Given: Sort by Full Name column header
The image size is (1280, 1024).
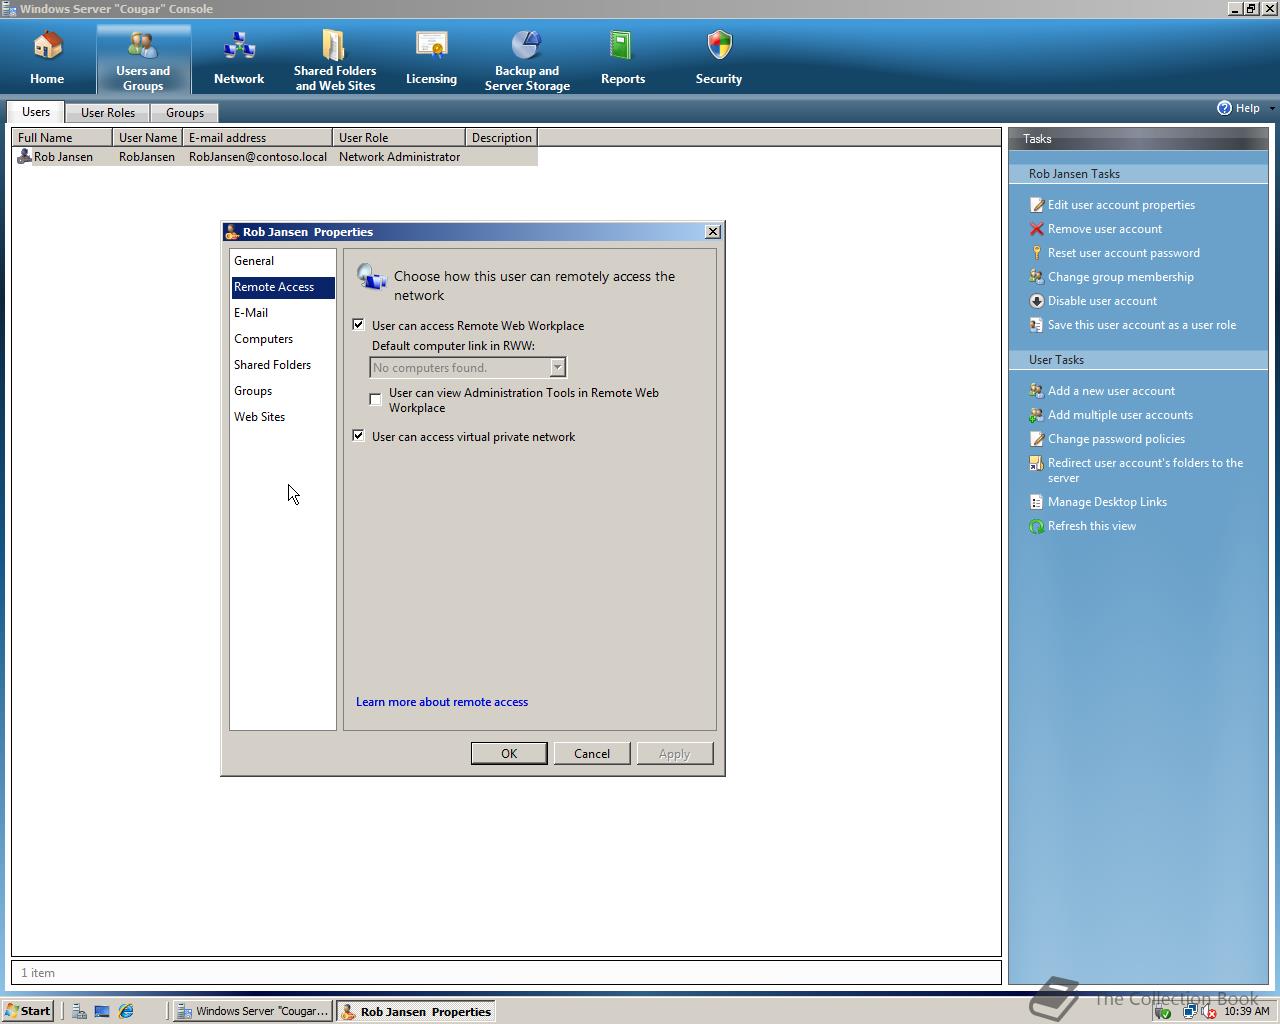Looking at the screenshot, I should tap(62, 138).
